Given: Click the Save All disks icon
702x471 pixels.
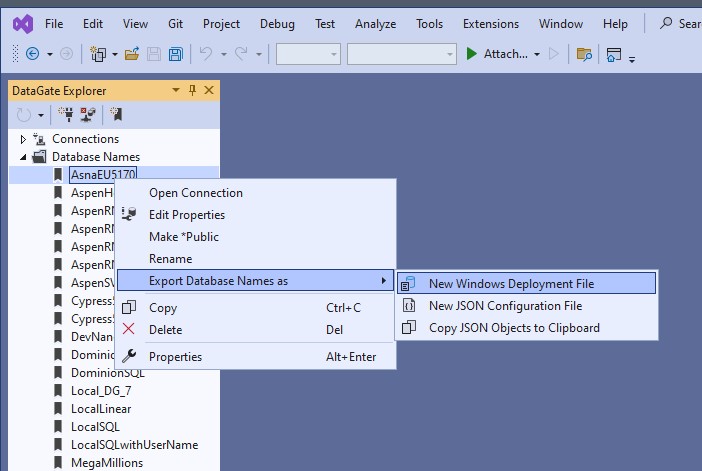Looking at the screenshot, I should (x=176, y=54).
